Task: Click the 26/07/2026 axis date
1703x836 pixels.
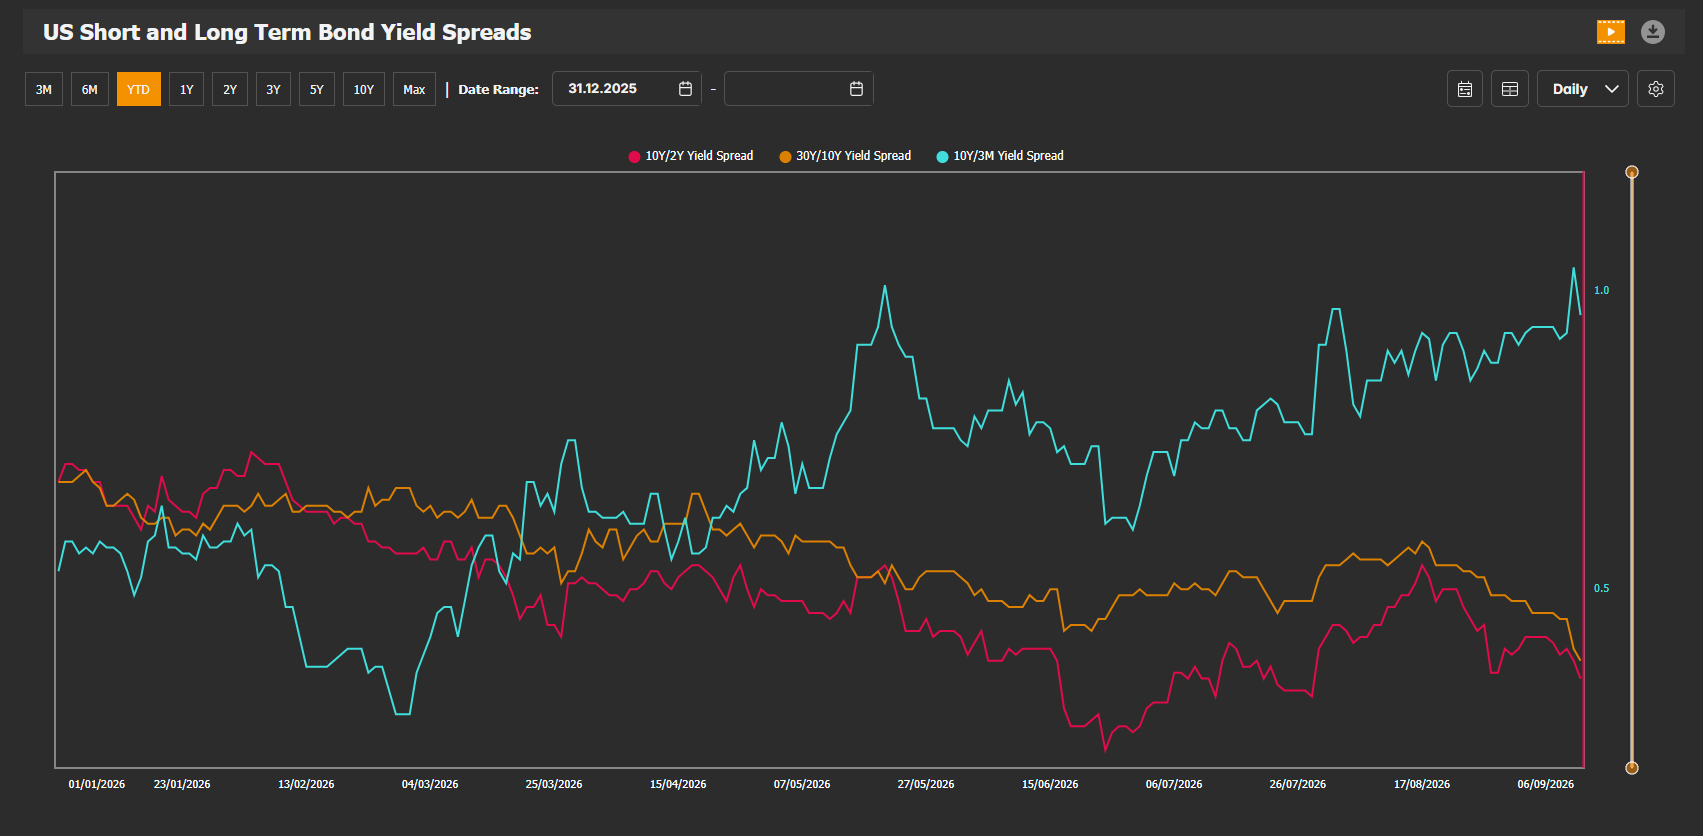Action: point(1298,784)
